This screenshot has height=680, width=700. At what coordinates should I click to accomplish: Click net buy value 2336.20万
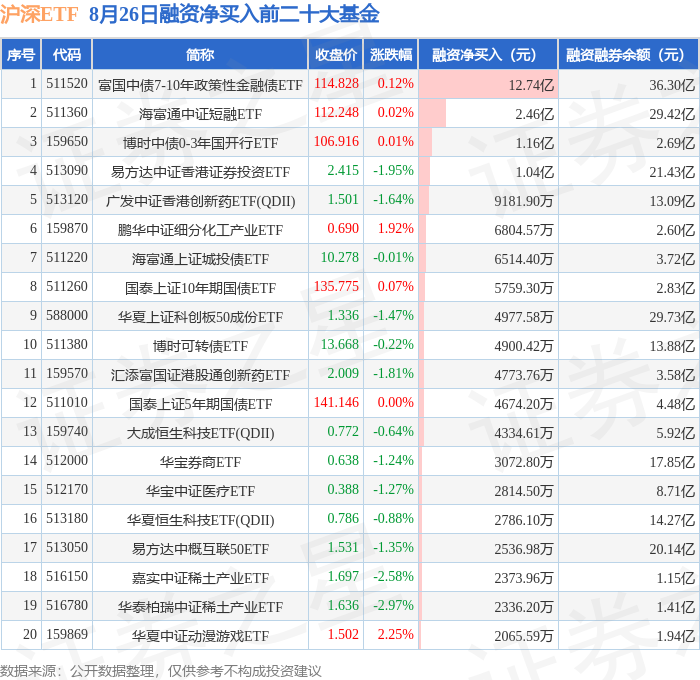[524, 607]
